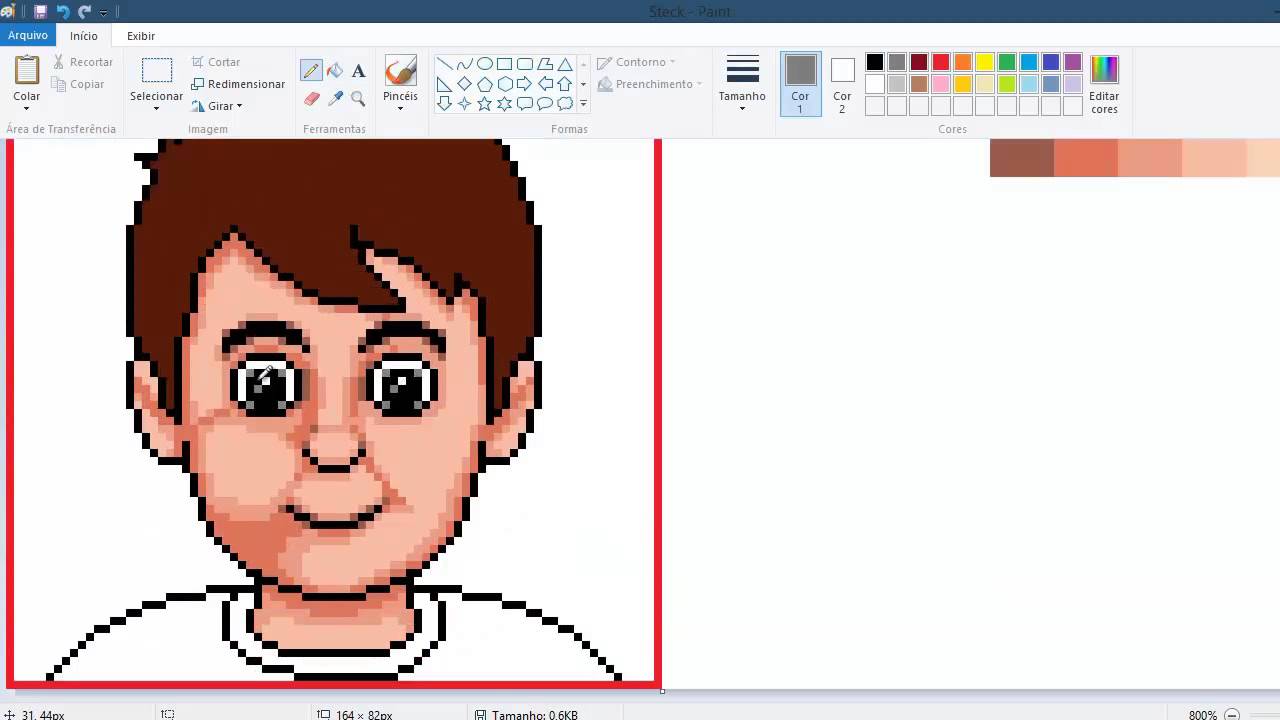Click the 800% zoom level text
This screenshot has width=1280, height=720.
pos(1202,714)
